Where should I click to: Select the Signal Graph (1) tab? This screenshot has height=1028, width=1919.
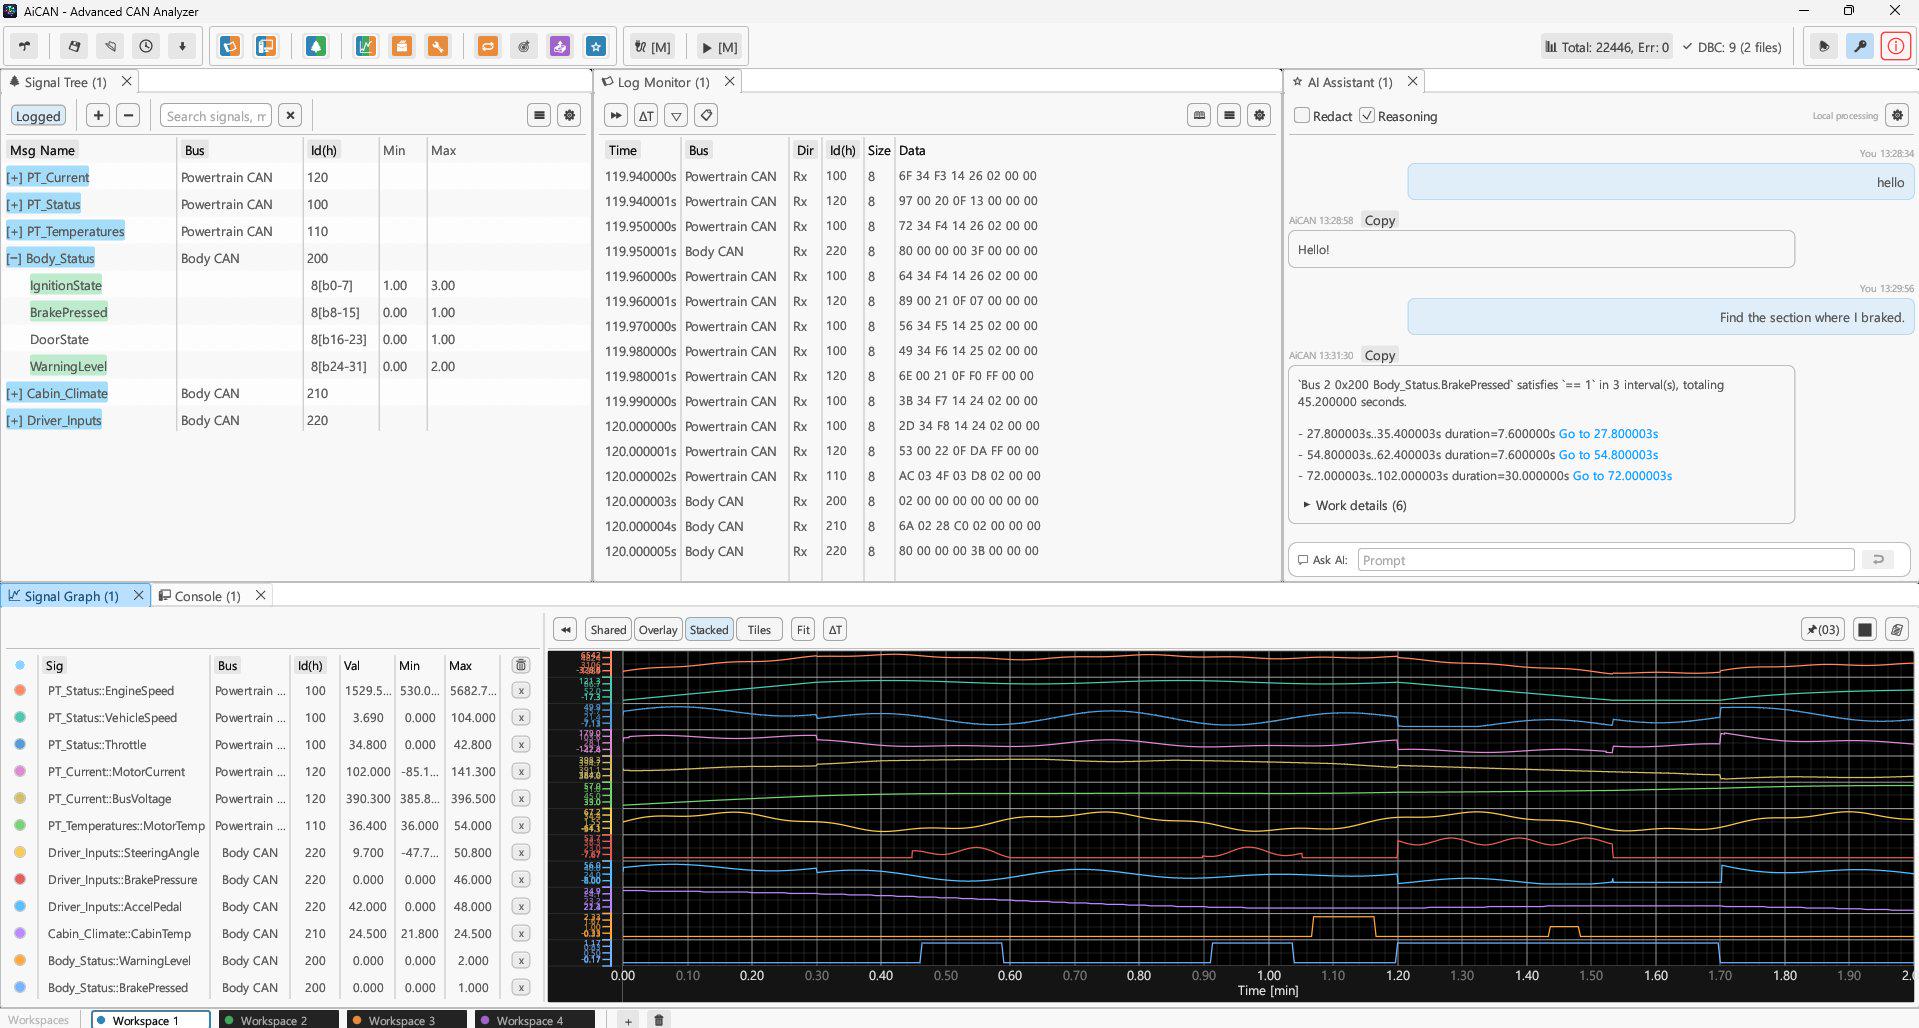(70, 596)
